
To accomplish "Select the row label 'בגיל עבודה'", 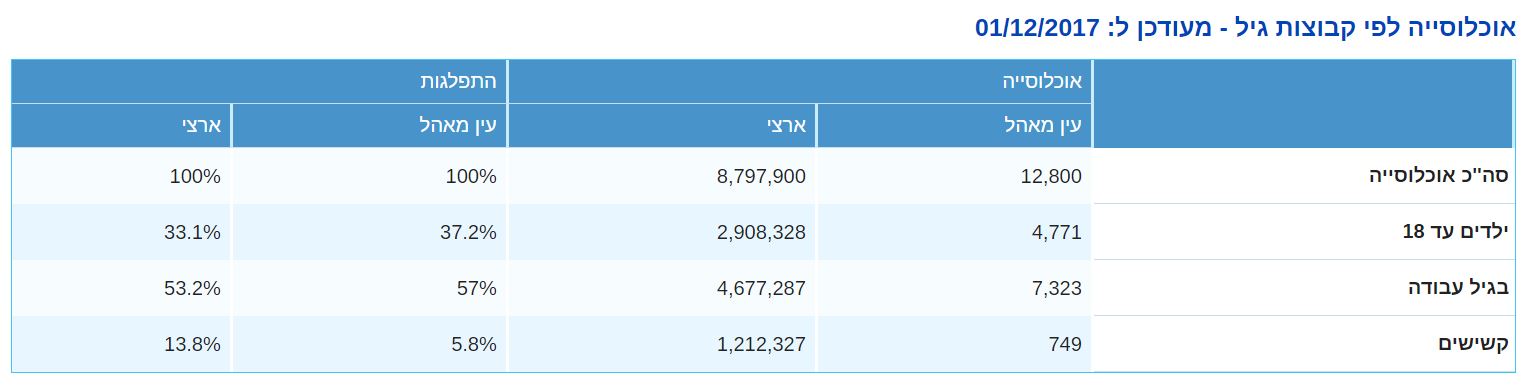I will click(1303, 288).
